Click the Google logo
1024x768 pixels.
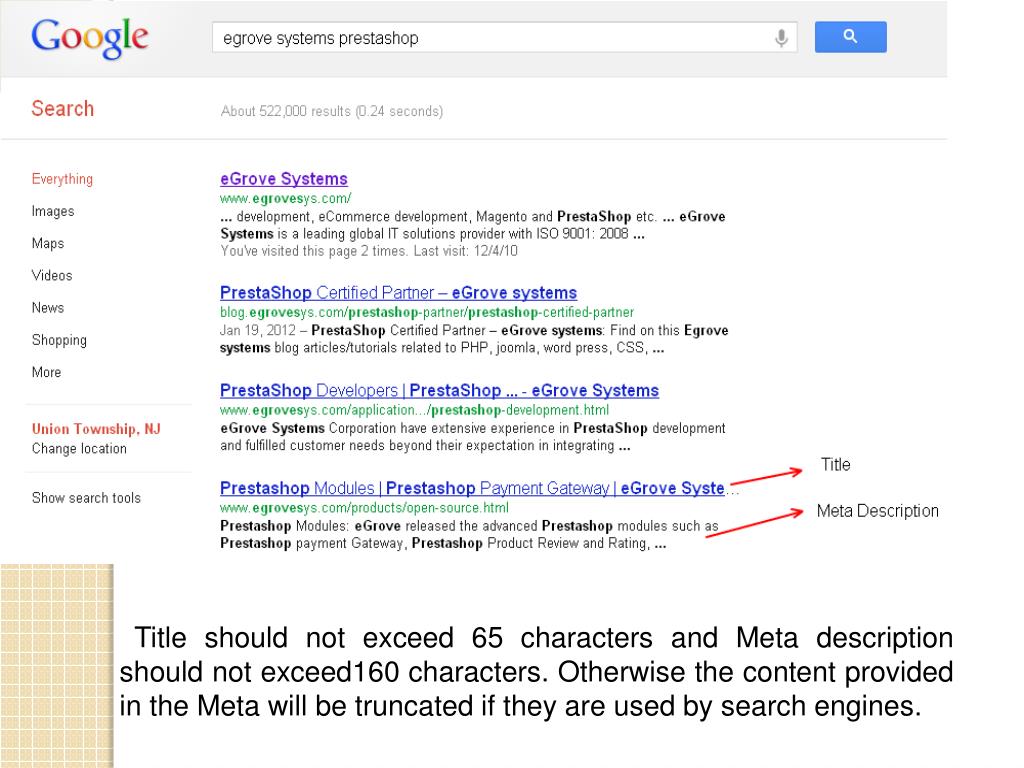[90, 38]
